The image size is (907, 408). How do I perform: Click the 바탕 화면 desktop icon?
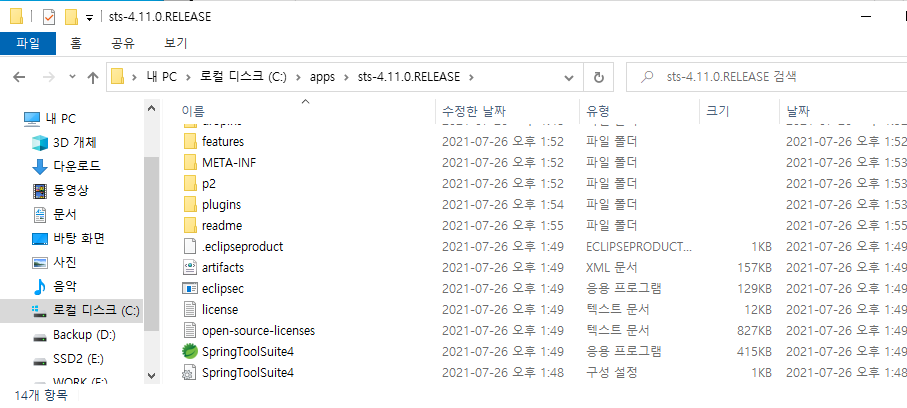pyautogui.click(x=39, y=238)
